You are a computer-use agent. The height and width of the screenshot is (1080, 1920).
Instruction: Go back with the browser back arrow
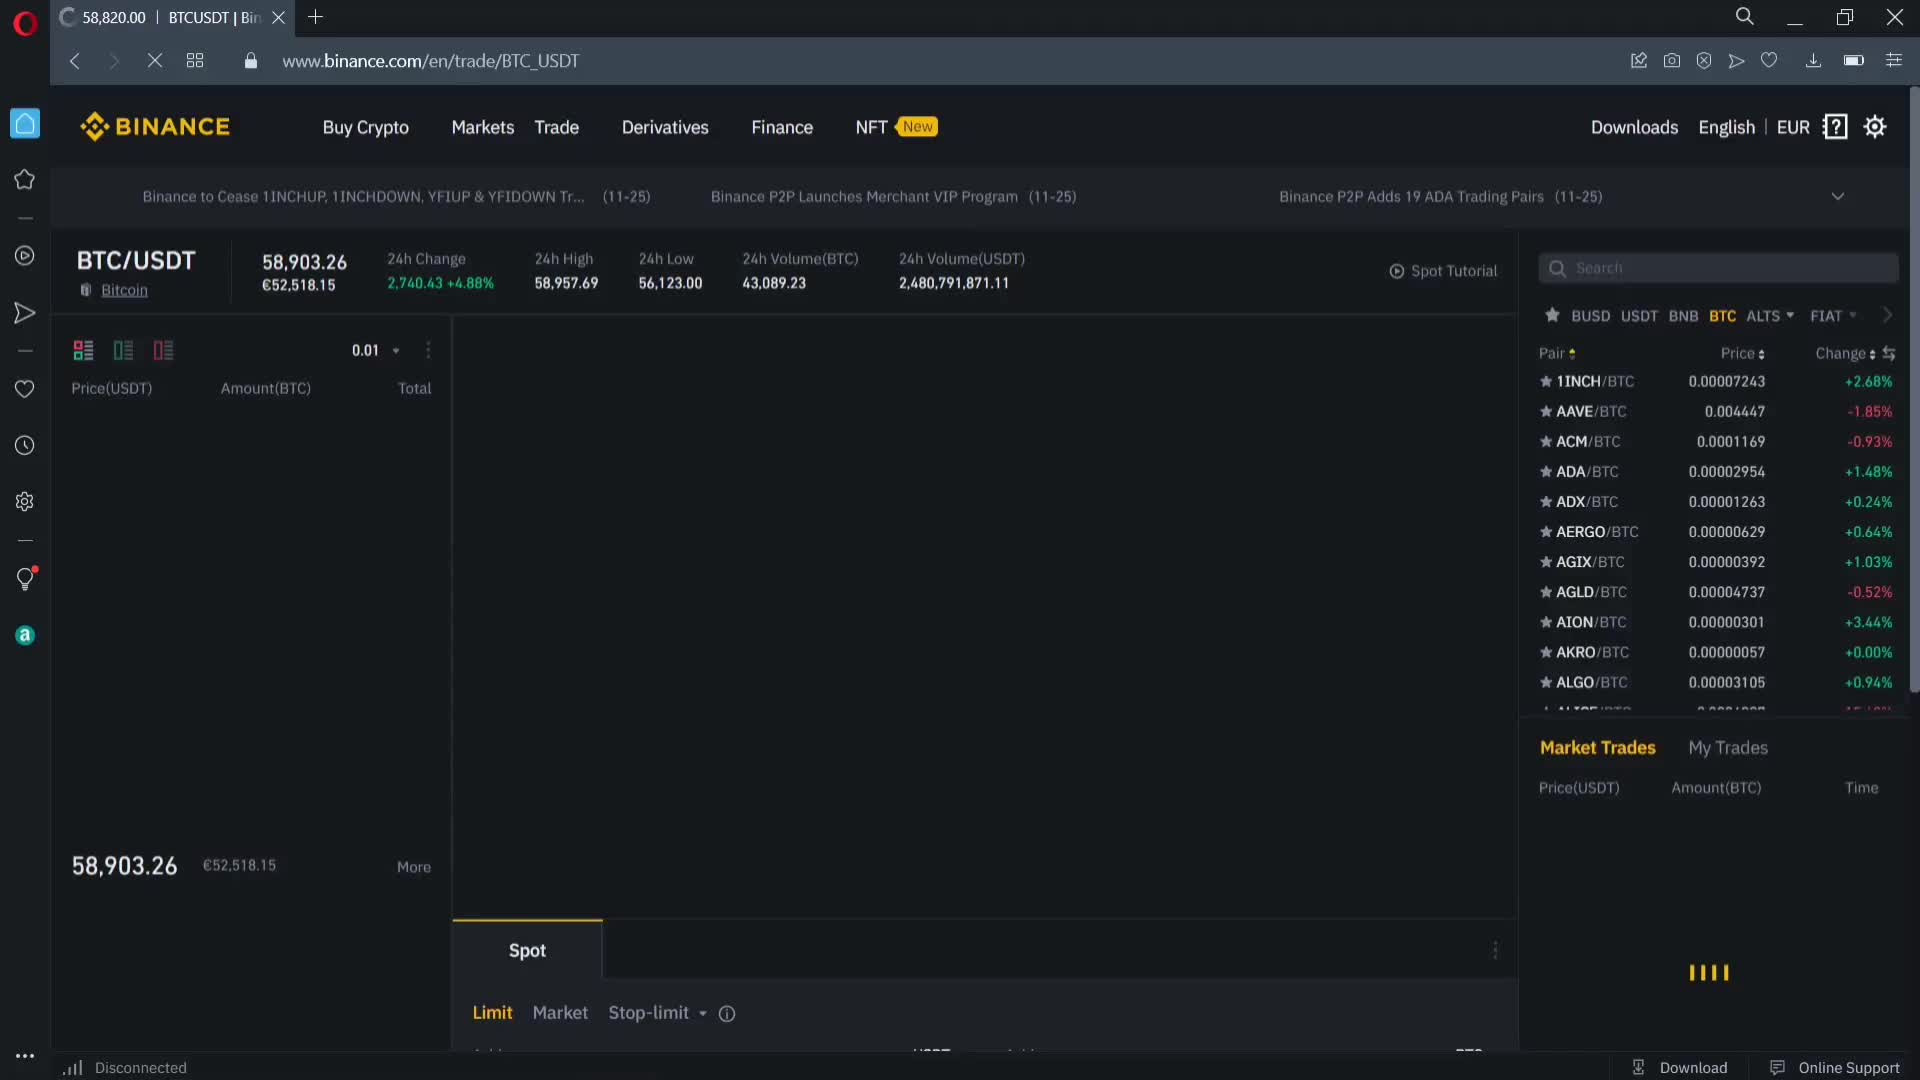[x=74, y=61]
